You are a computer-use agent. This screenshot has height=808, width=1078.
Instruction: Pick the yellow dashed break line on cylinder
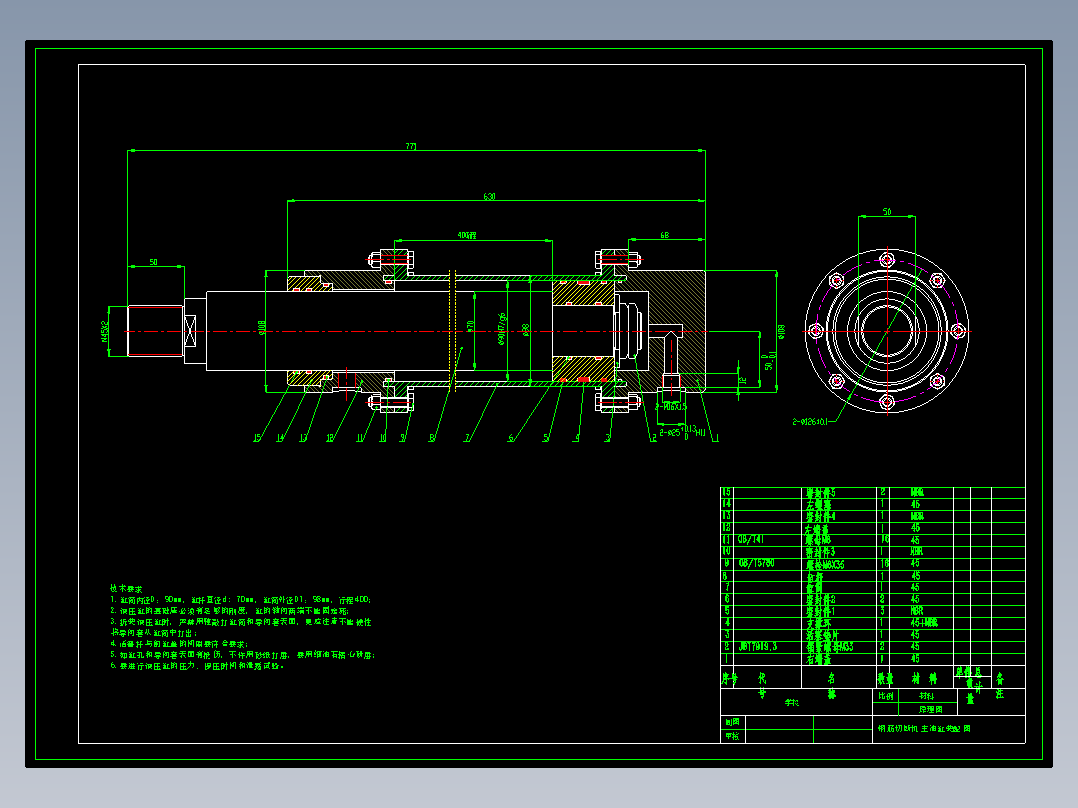coord(452,331)
